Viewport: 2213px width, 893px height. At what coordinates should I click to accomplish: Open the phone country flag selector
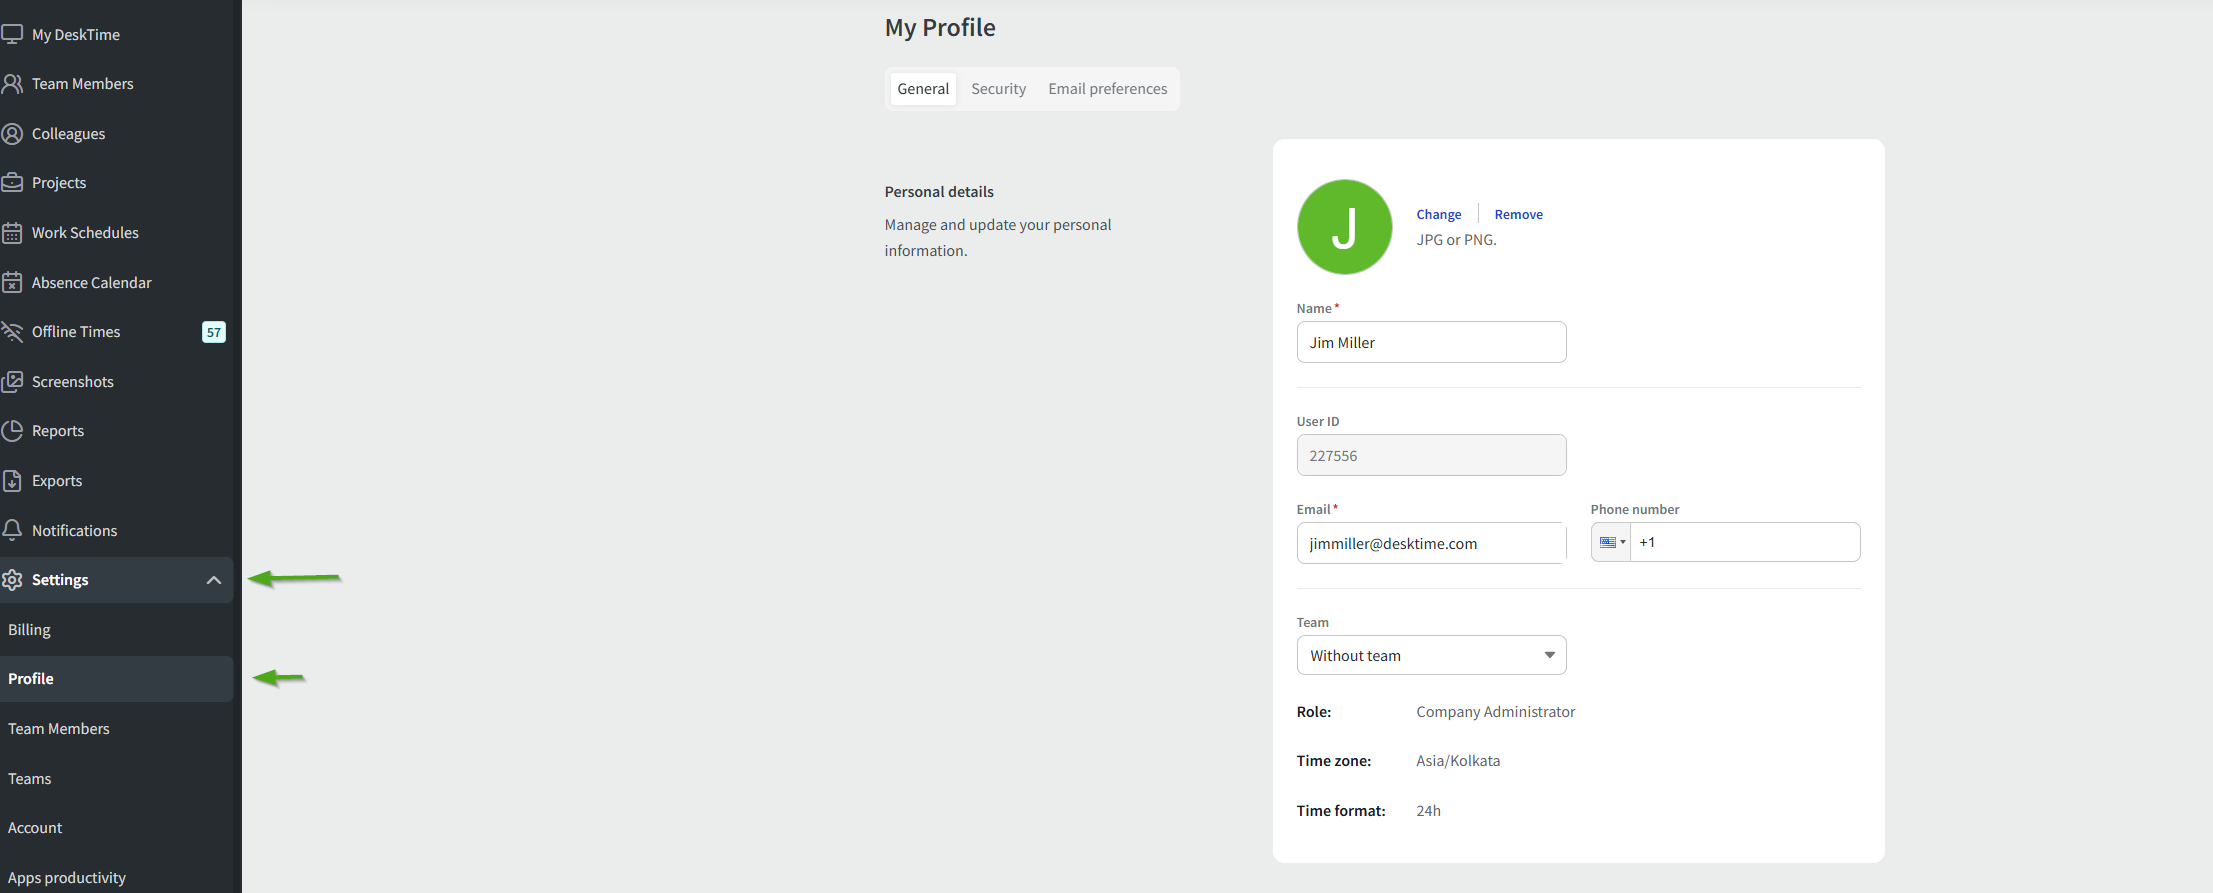(1611, 542)
